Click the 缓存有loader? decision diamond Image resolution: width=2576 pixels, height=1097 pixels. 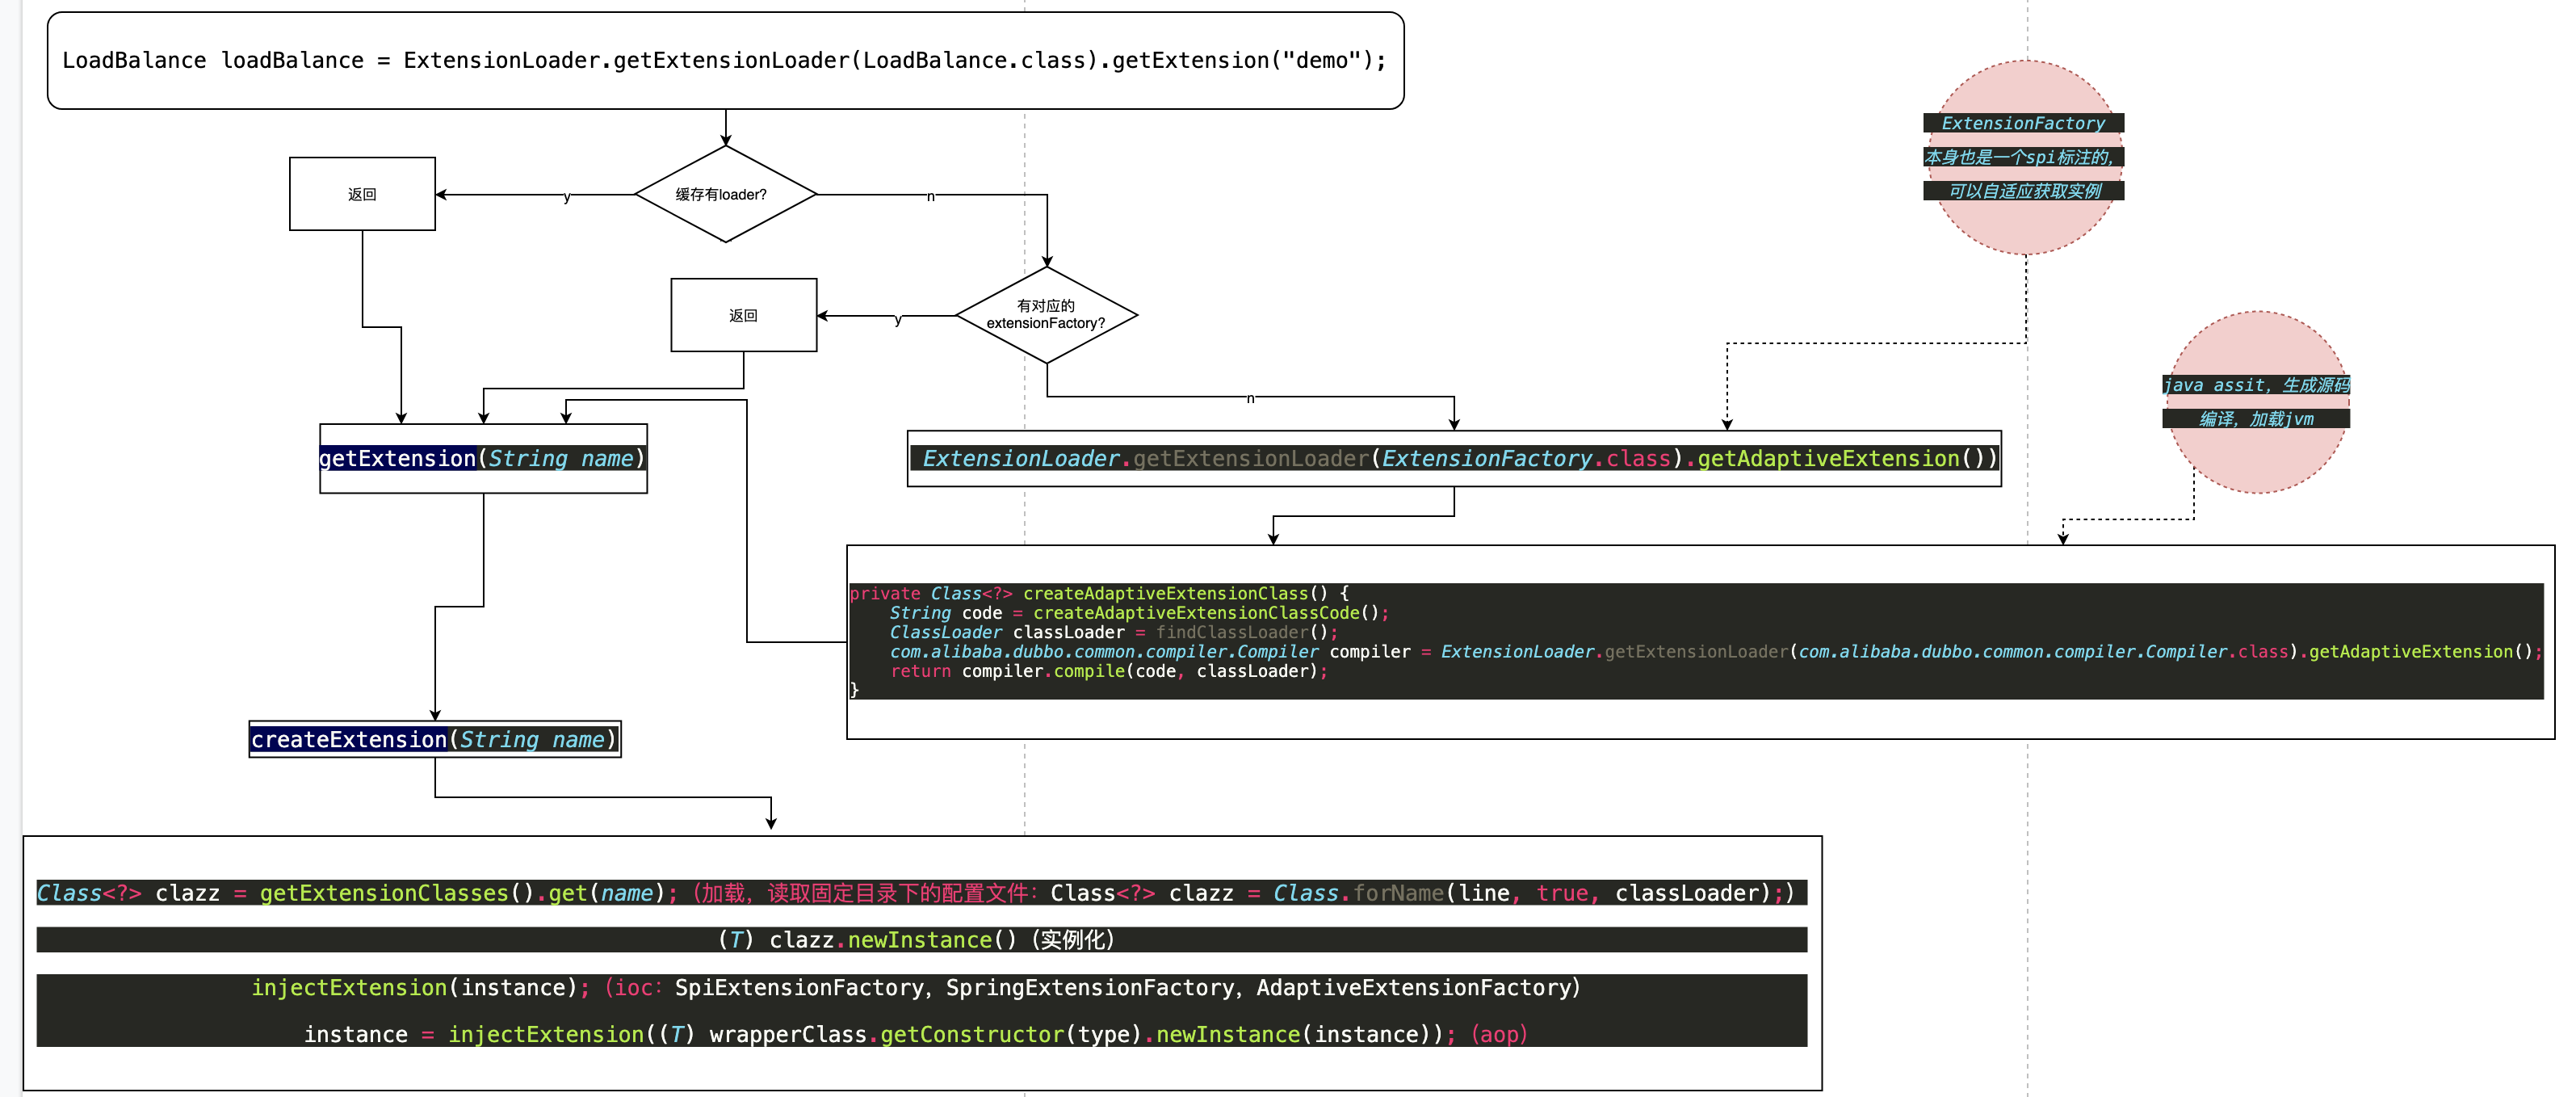pos(725,194)
